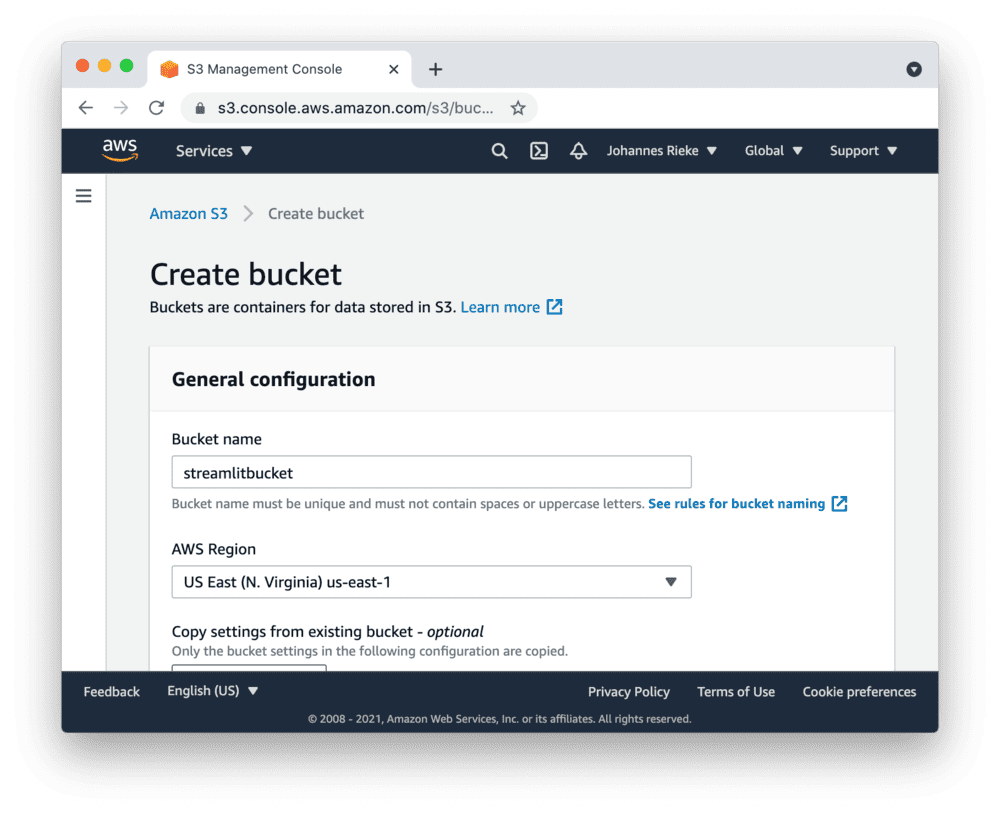Image resolution: width=1000 pixels, height=814 pixels.
Task: Click the browser back arrow
Action: (85, 107)
